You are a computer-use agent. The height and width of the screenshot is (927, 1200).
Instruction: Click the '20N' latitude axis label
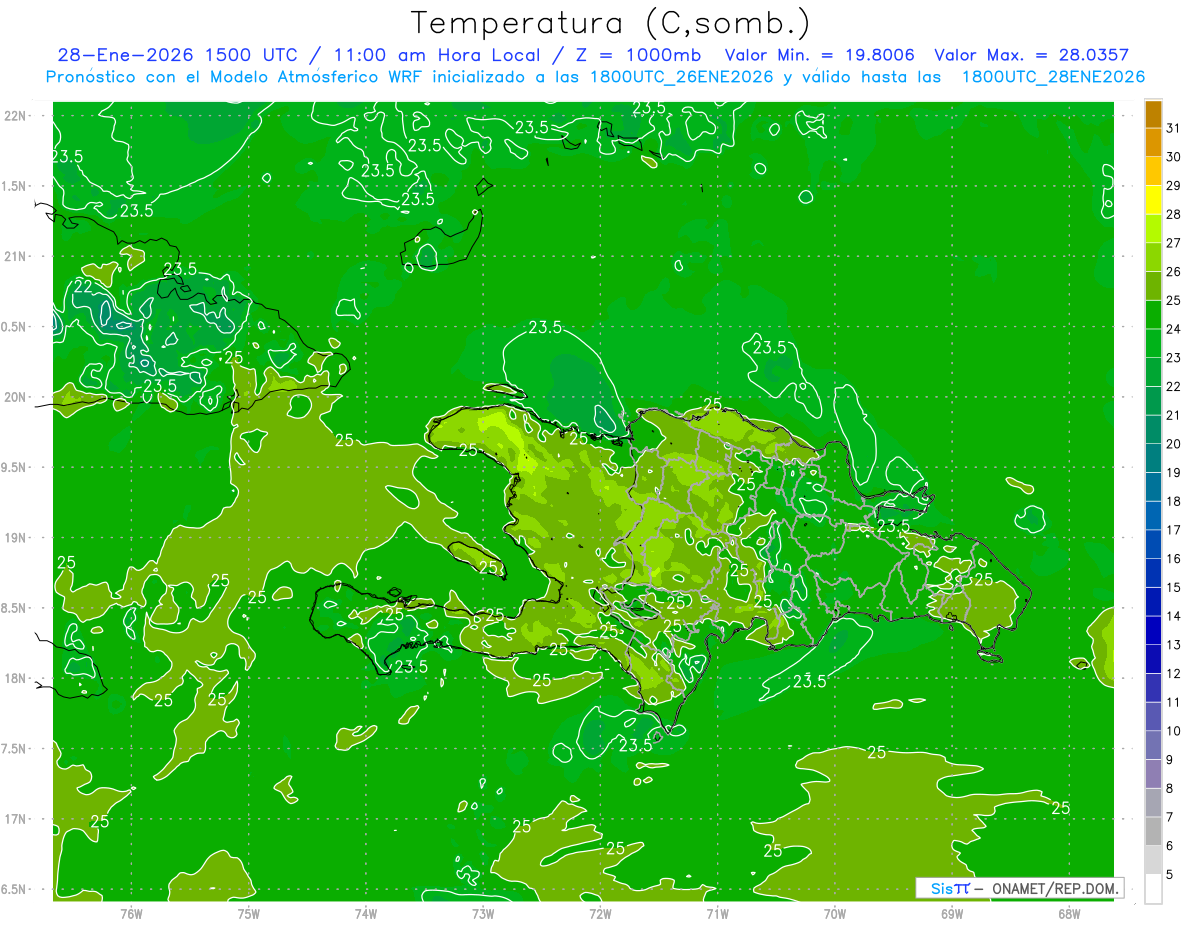click(15, 397)
